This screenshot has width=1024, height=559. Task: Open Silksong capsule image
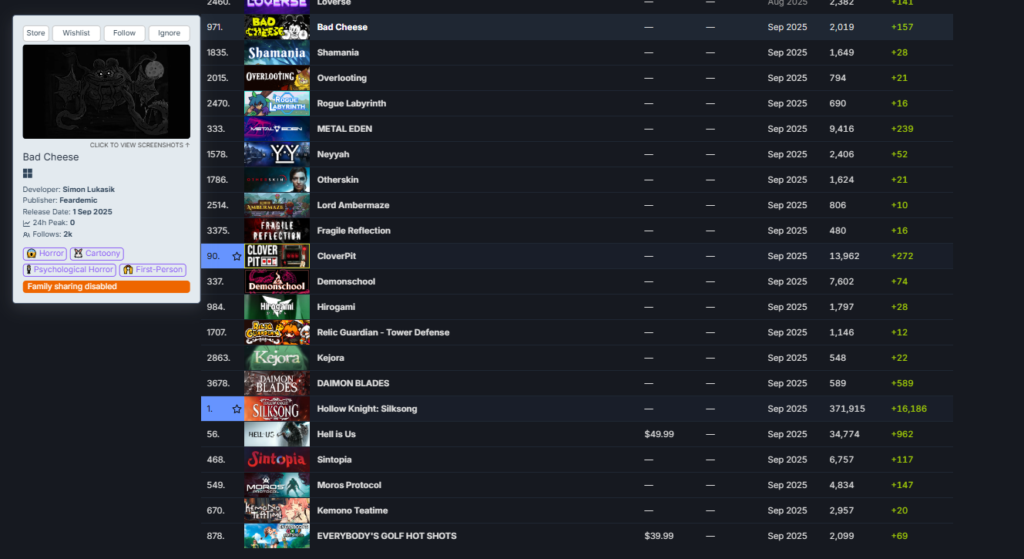277,409
